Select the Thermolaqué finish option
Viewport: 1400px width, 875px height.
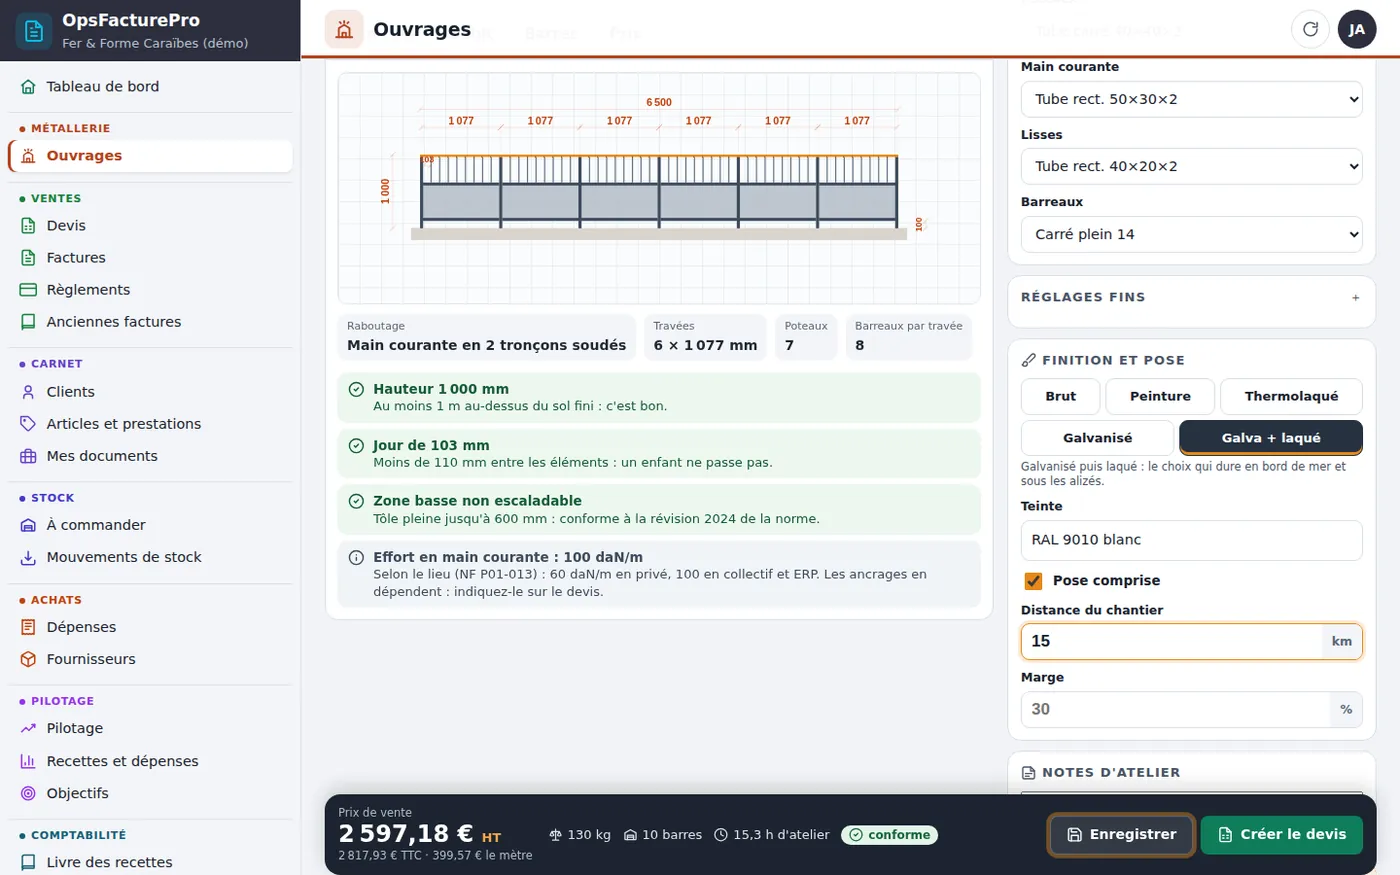pyautogui.click(x=1291, y=396)
